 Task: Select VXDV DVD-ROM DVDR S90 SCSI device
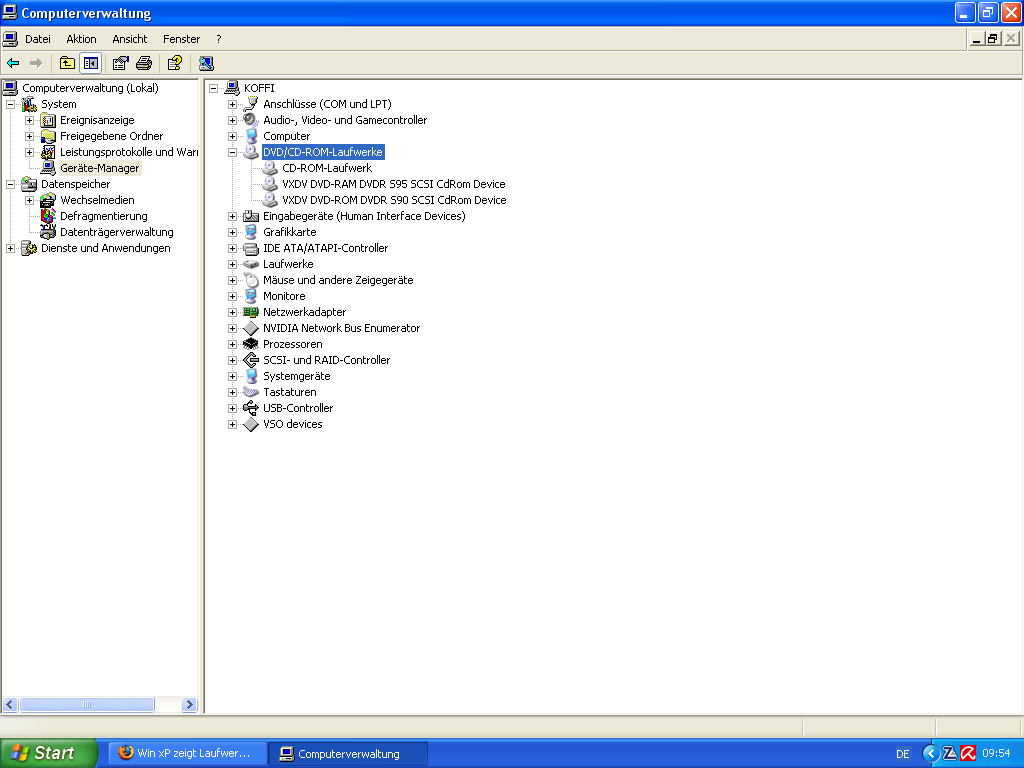[x=394, y=200]
